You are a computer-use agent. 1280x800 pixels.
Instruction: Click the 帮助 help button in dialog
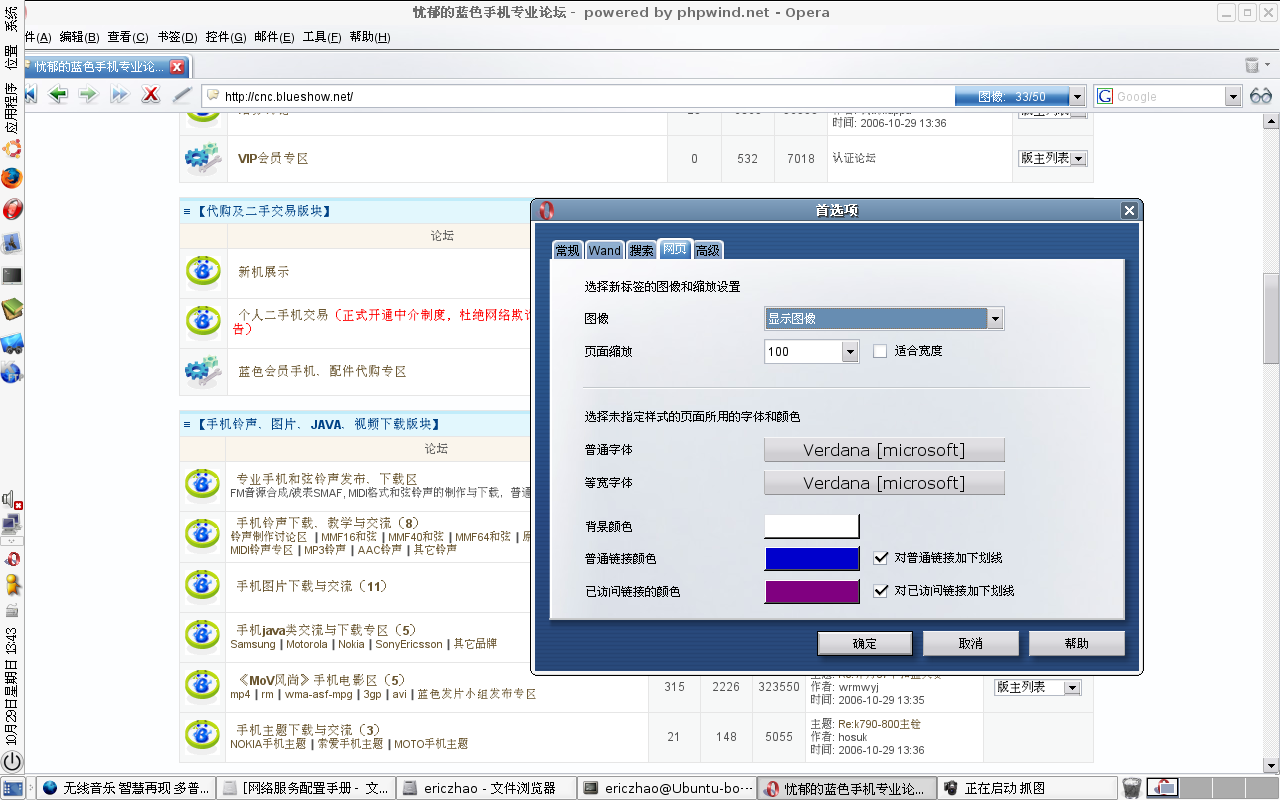tap(1077, 643)
